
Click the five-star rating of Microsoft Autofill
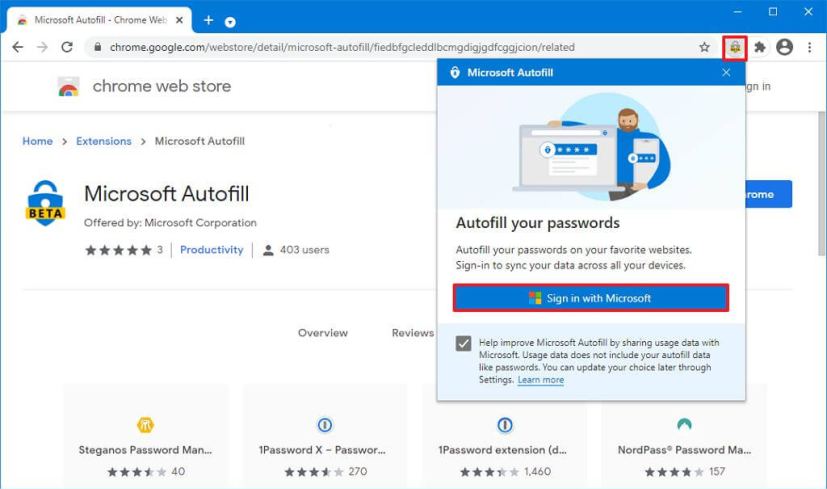click(118, 250)
